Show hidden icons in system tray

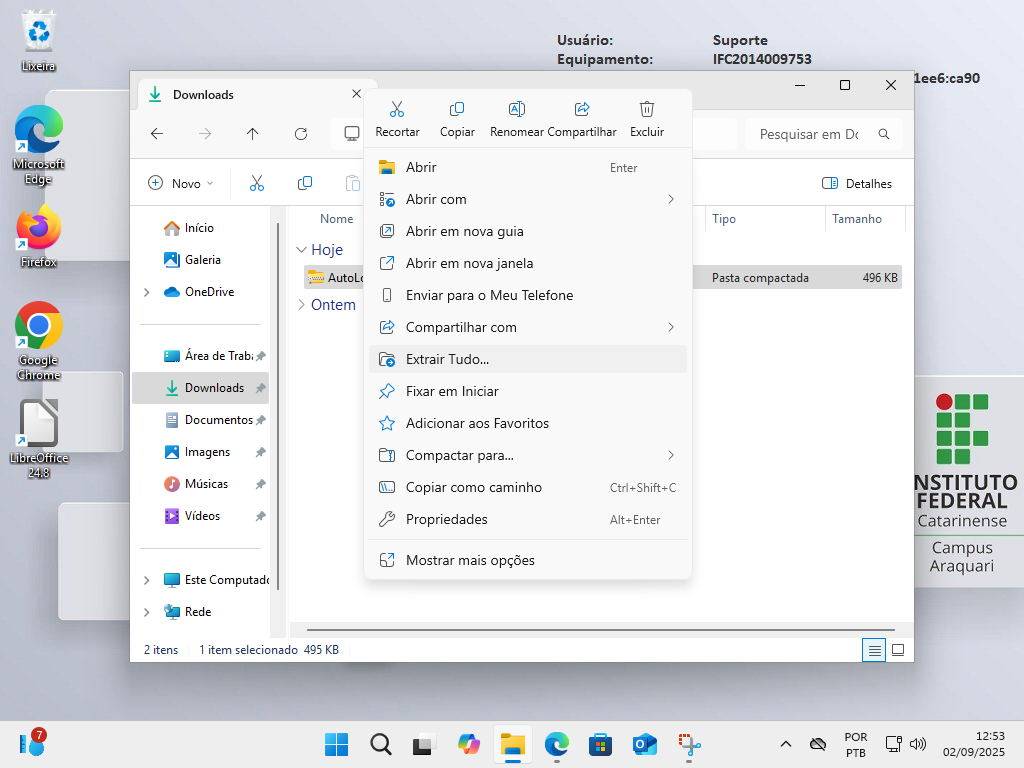tap(786, 744)
